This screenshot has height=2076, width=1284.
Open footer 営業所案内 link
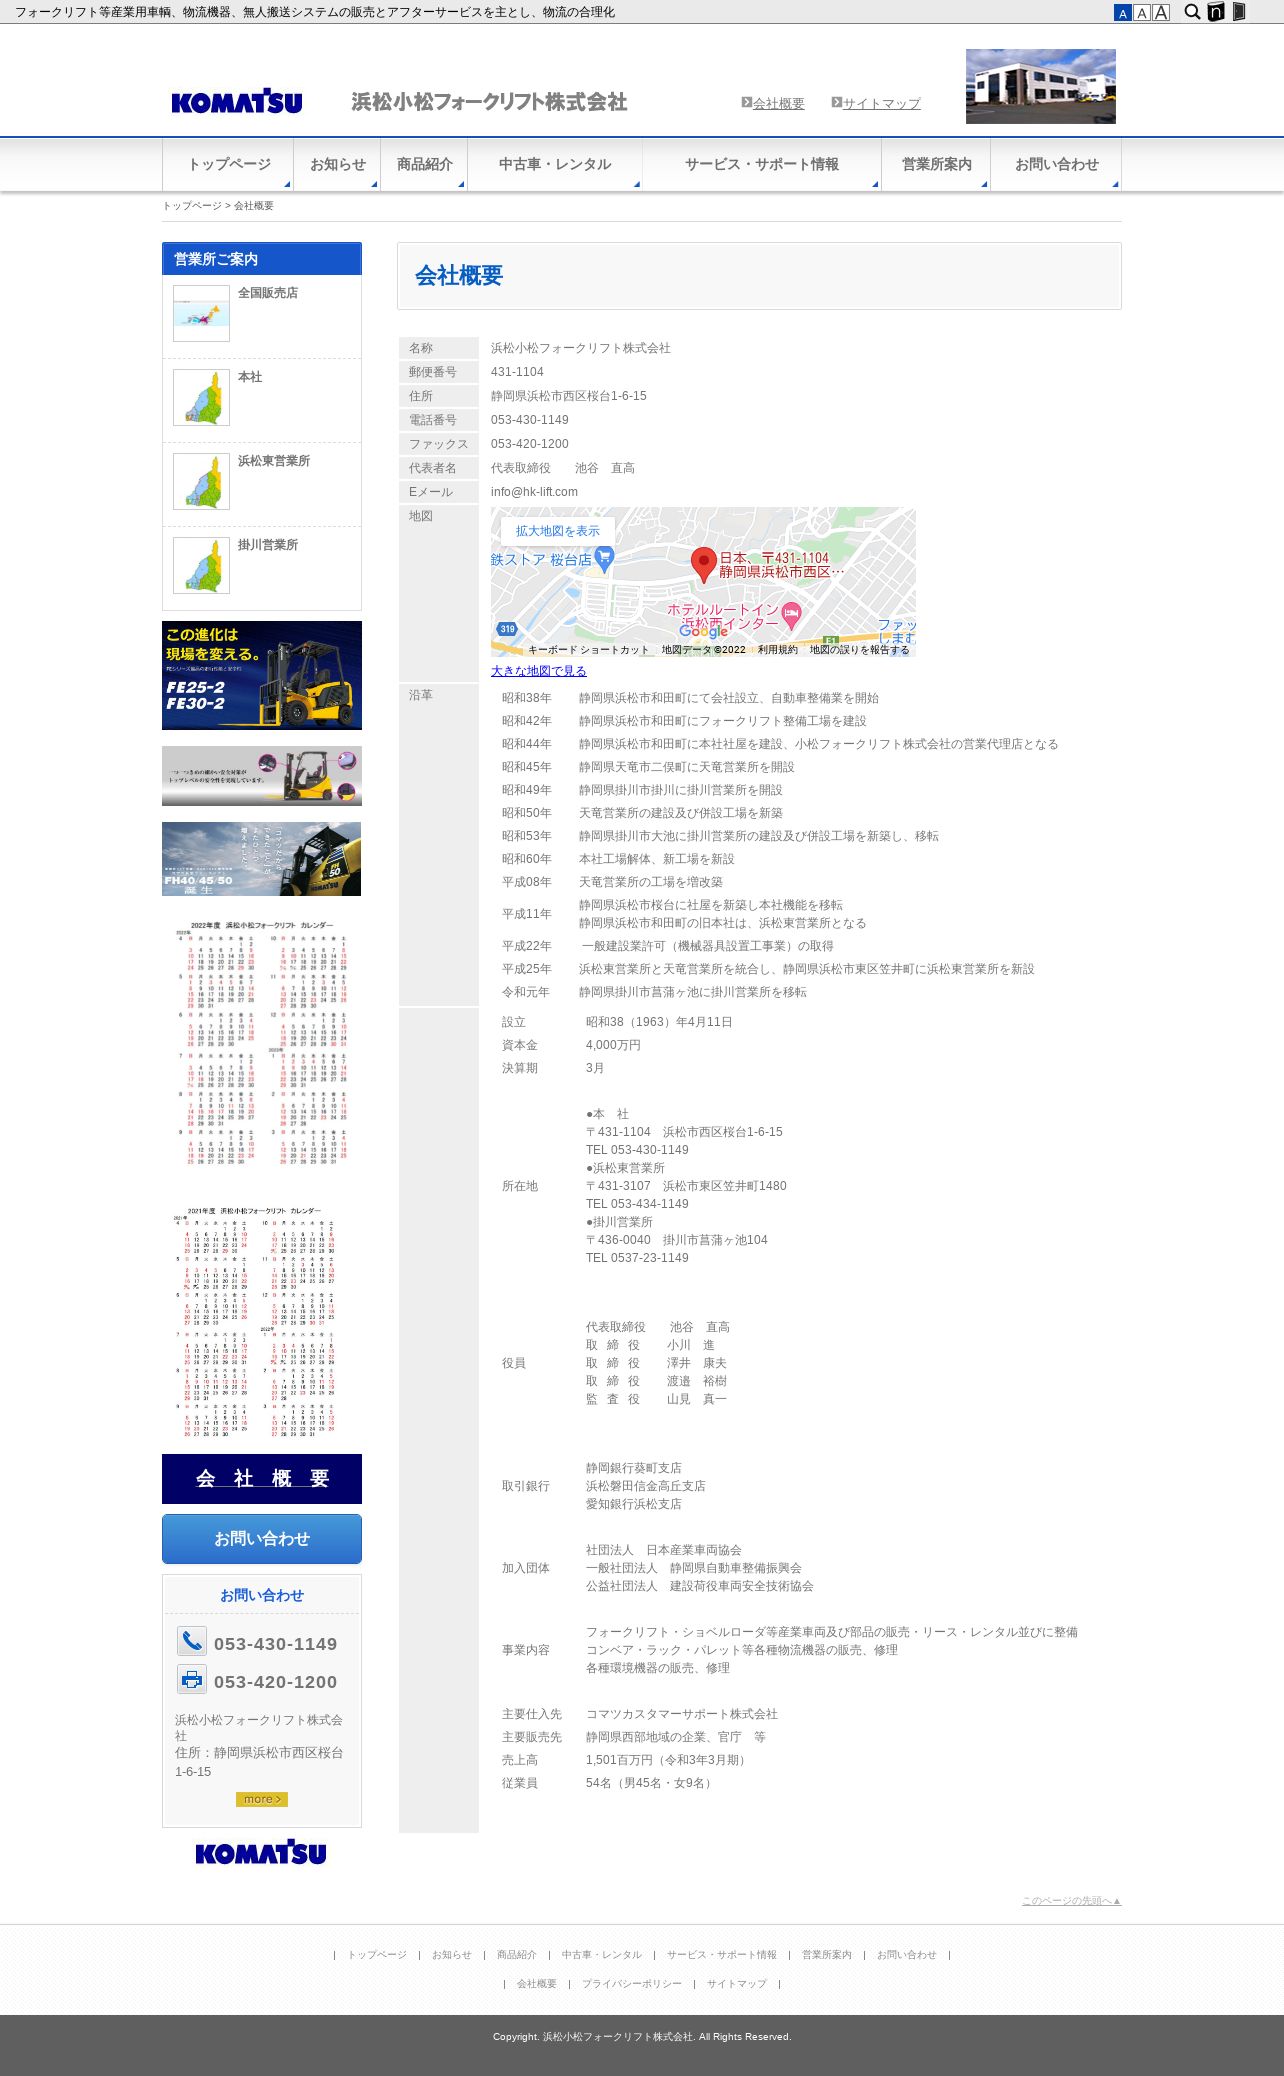pyautogui.click(x=827, y=1954)
